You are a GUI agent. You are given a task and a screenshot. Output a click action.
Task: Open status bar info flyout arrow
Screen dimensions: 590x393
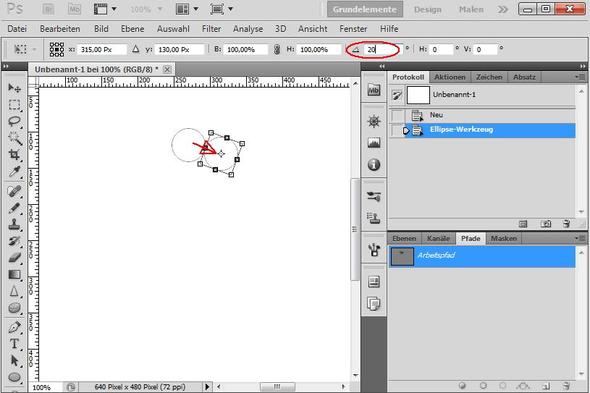pos(207,387)
